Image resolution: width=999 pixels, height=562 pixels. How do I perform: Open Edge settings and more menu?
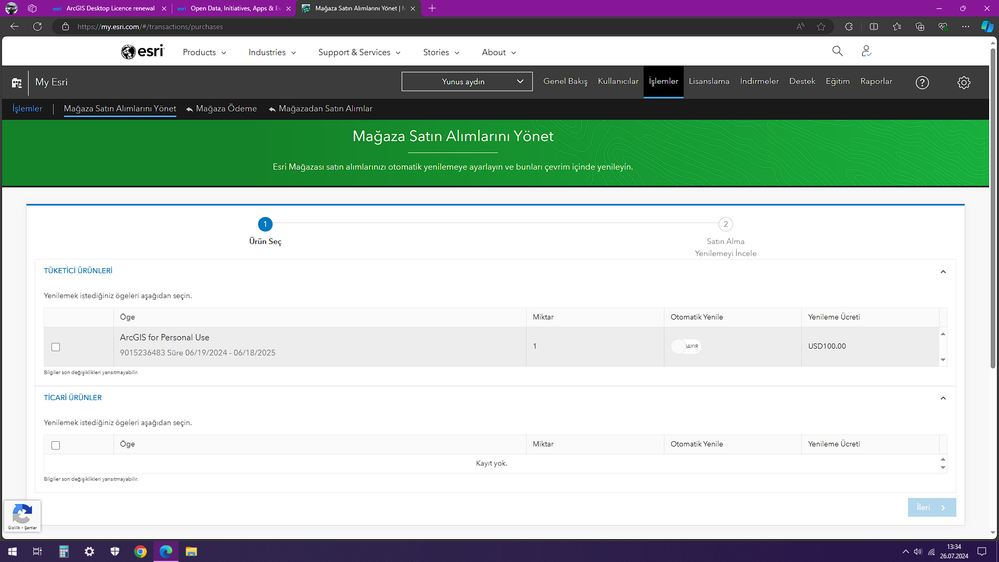[x=966, y=27]
